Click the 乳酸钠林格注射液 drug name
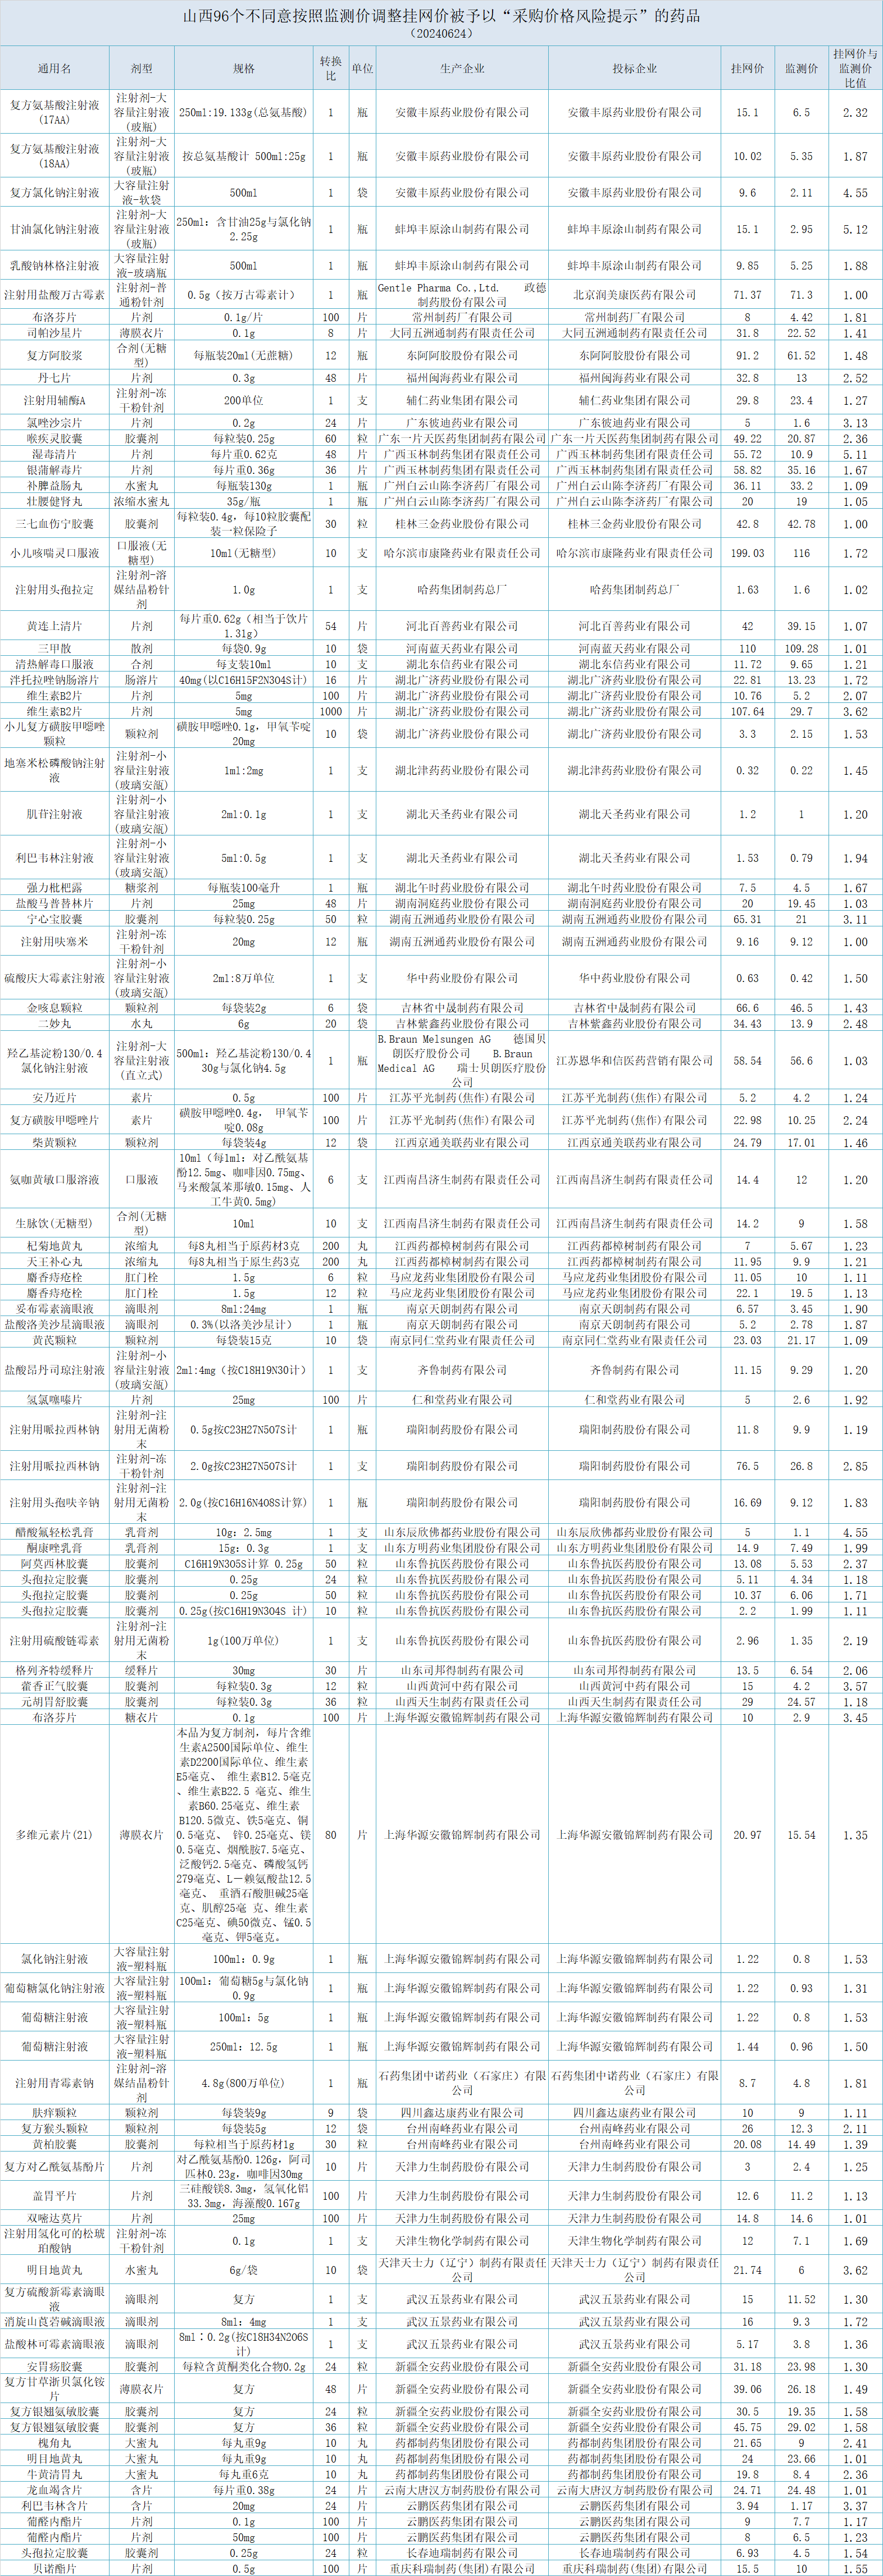The width and height of the screenshot is (883, 2576). click(55, 266)
